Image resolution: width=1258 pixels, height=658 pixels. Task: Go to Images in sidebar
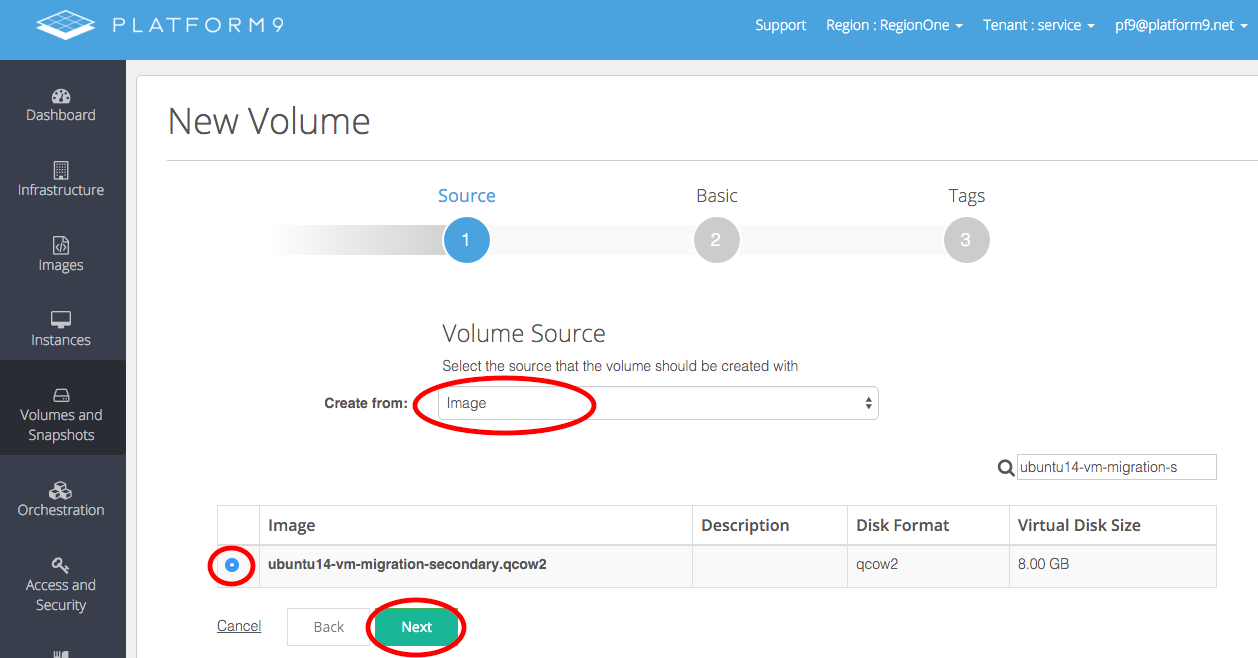pos(61,246)
